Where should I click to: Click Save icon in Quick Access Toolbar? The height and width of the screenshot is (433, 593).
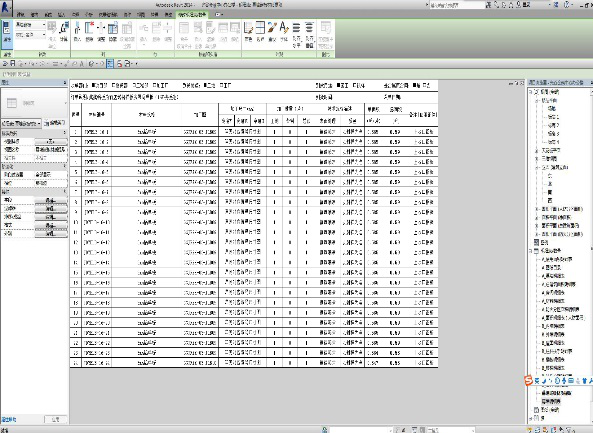[12, 64]
